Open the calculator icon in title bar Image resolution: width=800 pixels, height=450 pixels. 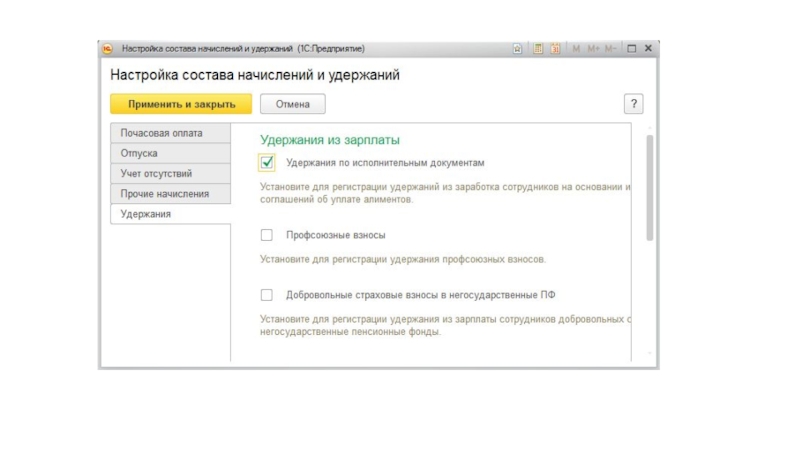(x=538, y=48)
